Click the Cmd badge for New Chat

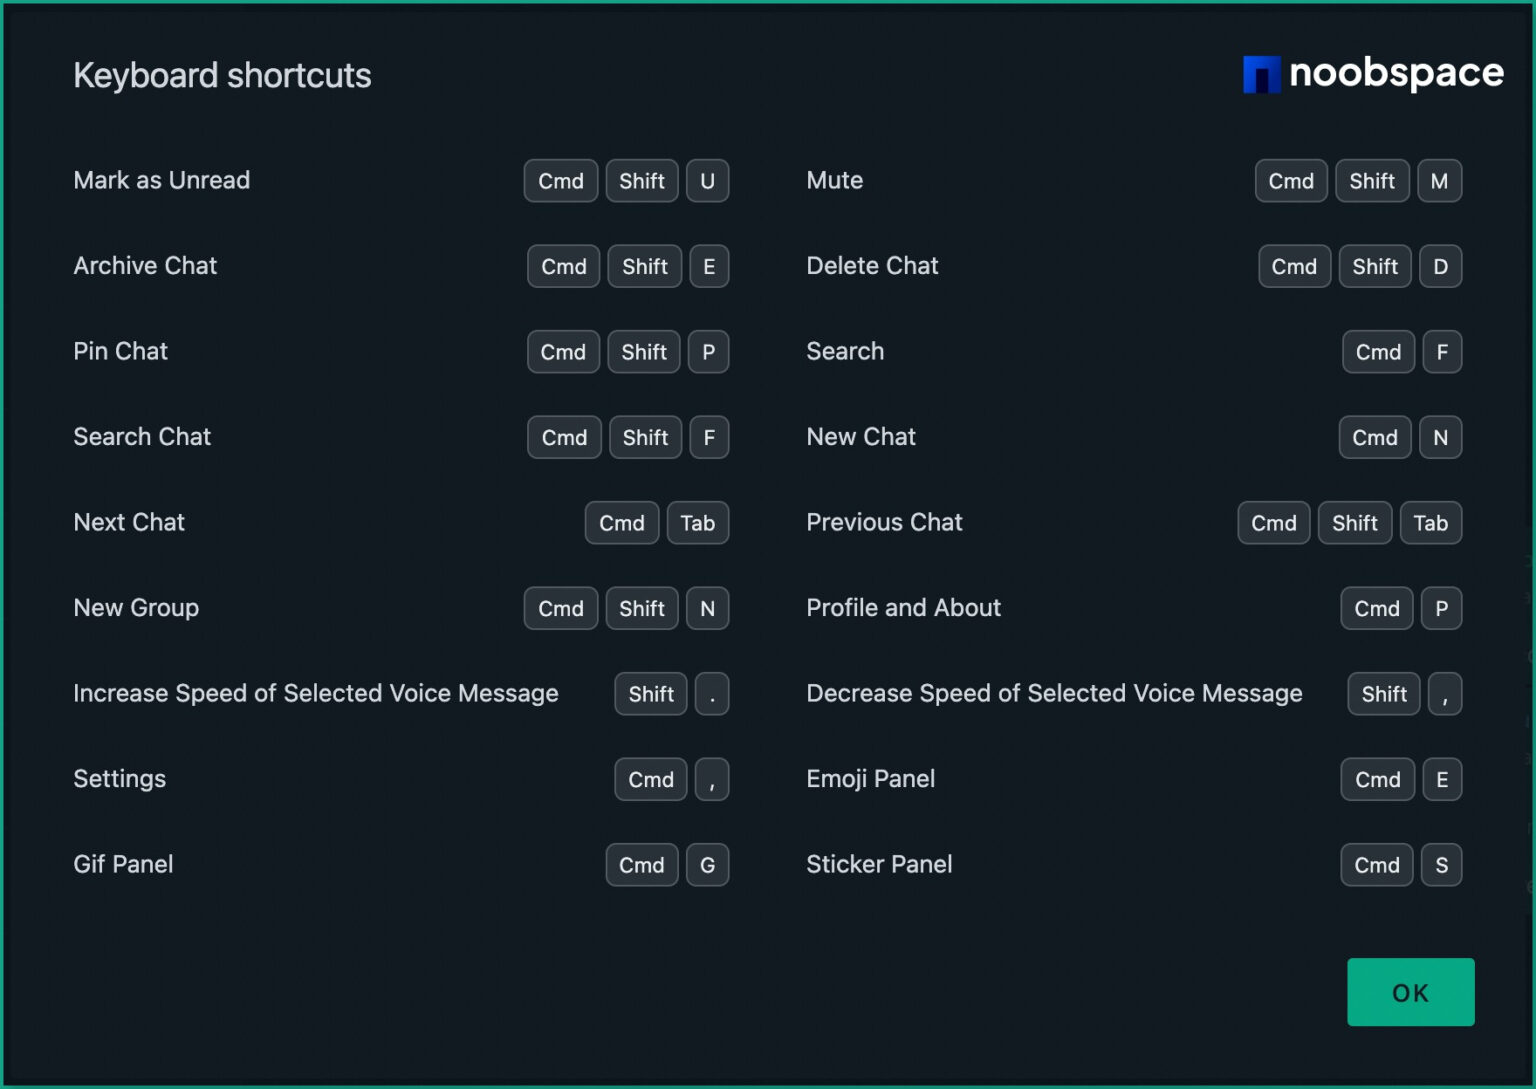pos(1374,437)
